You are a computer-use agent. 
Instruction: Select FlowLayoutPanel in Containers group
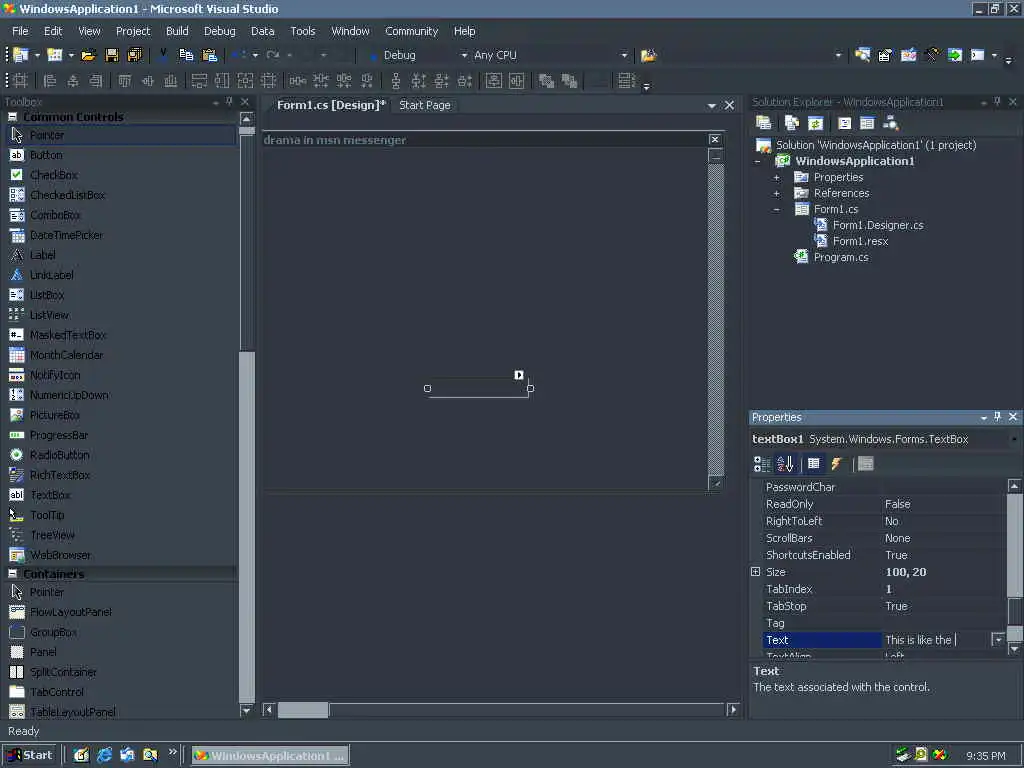tap(71, 612)
